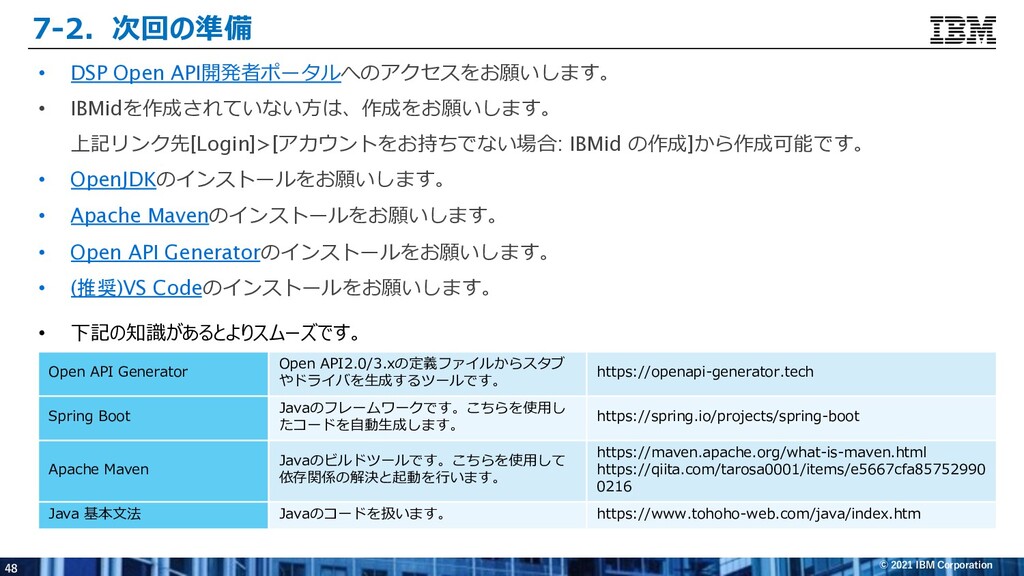Select the Open API Generator table cell

pos(153,373)
